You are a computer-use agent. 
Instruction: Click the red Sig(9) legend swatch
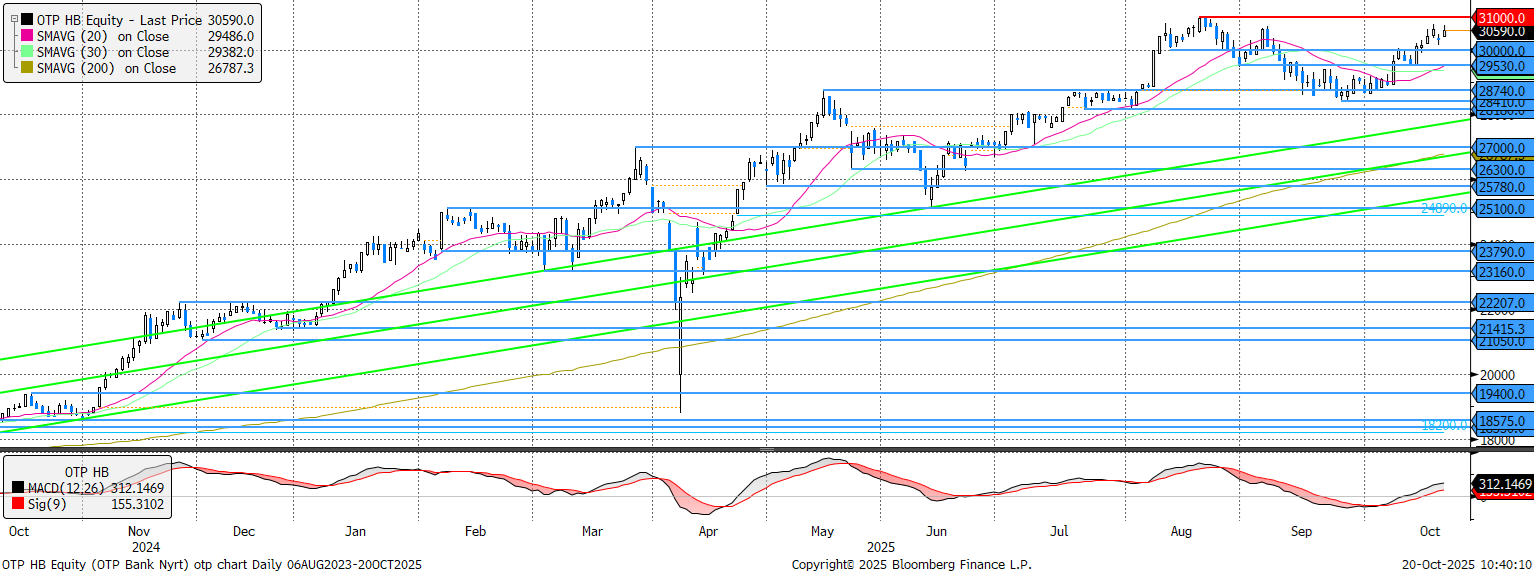[19, 506]
